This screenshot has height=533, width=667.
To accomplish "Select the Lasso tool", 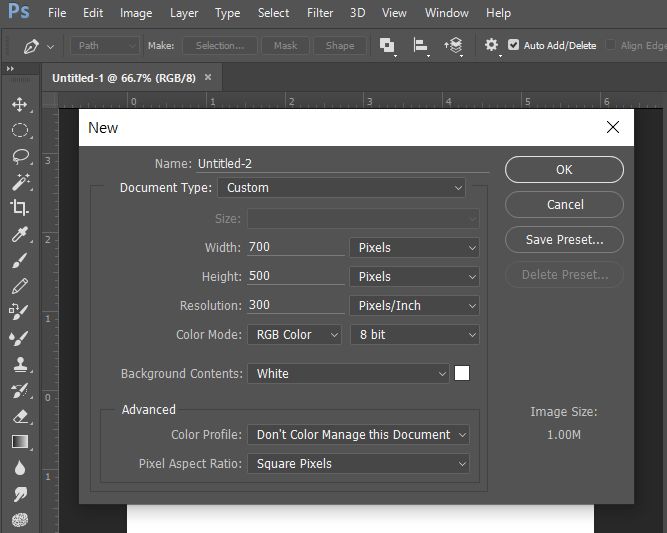I will click(20, 156).
